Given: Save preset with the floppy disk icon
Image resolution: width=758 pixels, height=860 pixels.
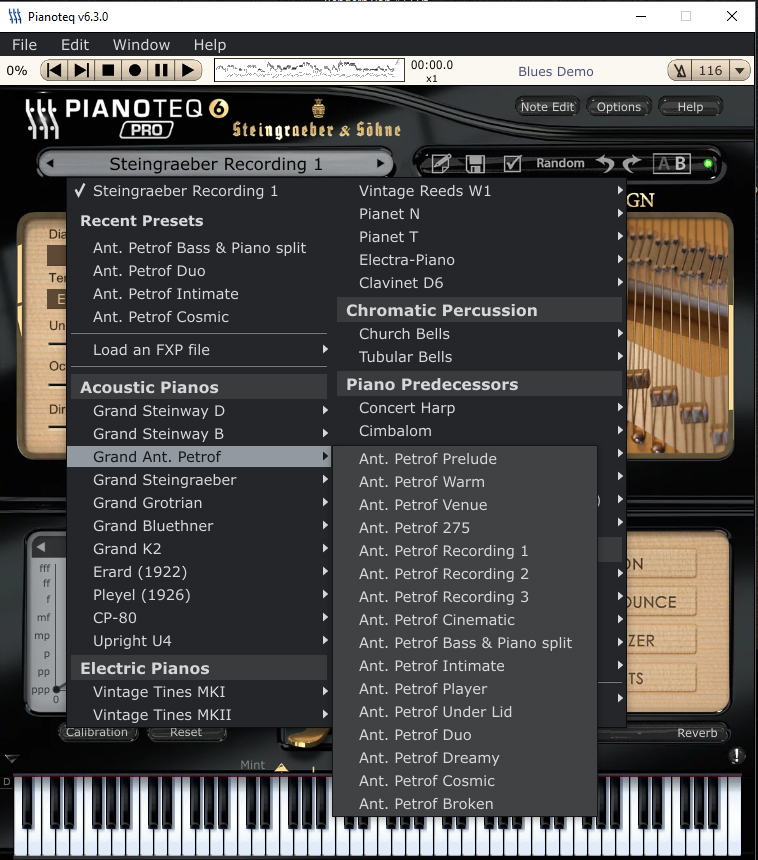Looking at the screenshot, I should coord(476,163).
